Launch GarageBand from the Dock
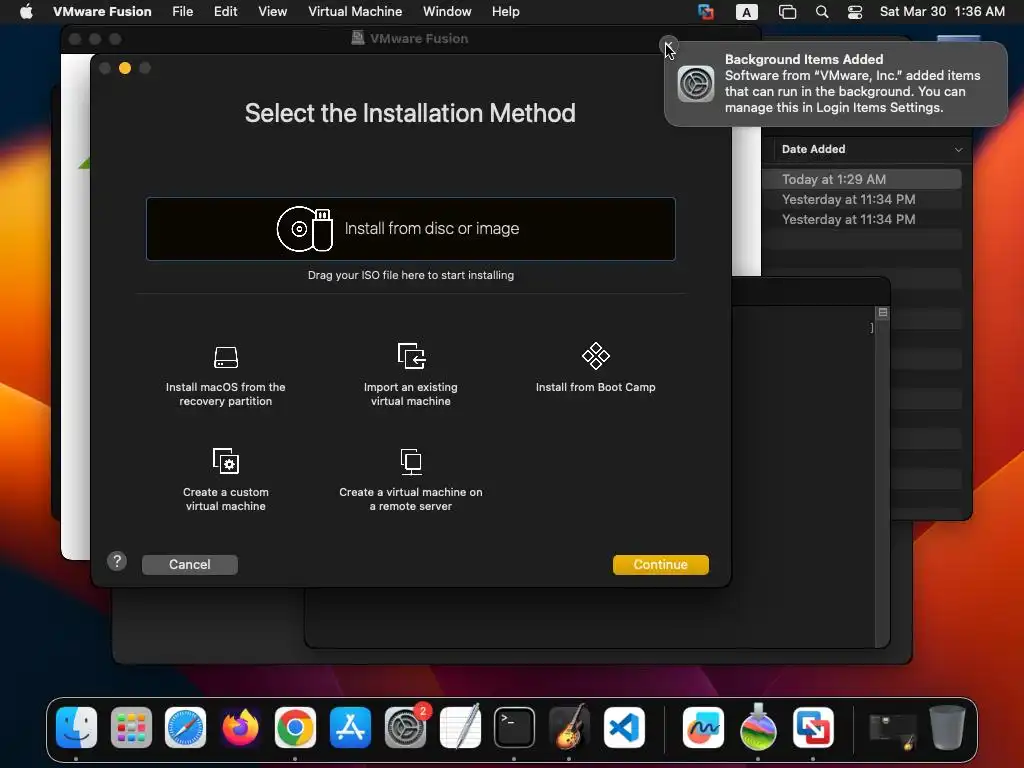 coord(569,727)
